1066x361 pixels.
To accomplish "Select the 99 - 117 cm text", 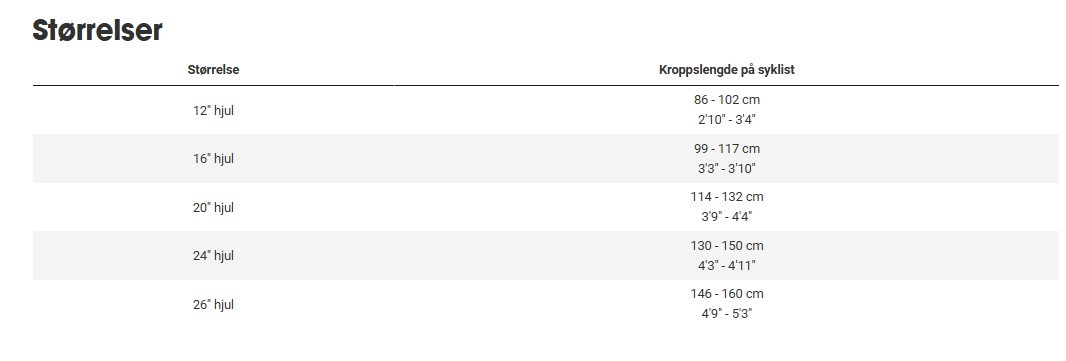I will [727, 148].
